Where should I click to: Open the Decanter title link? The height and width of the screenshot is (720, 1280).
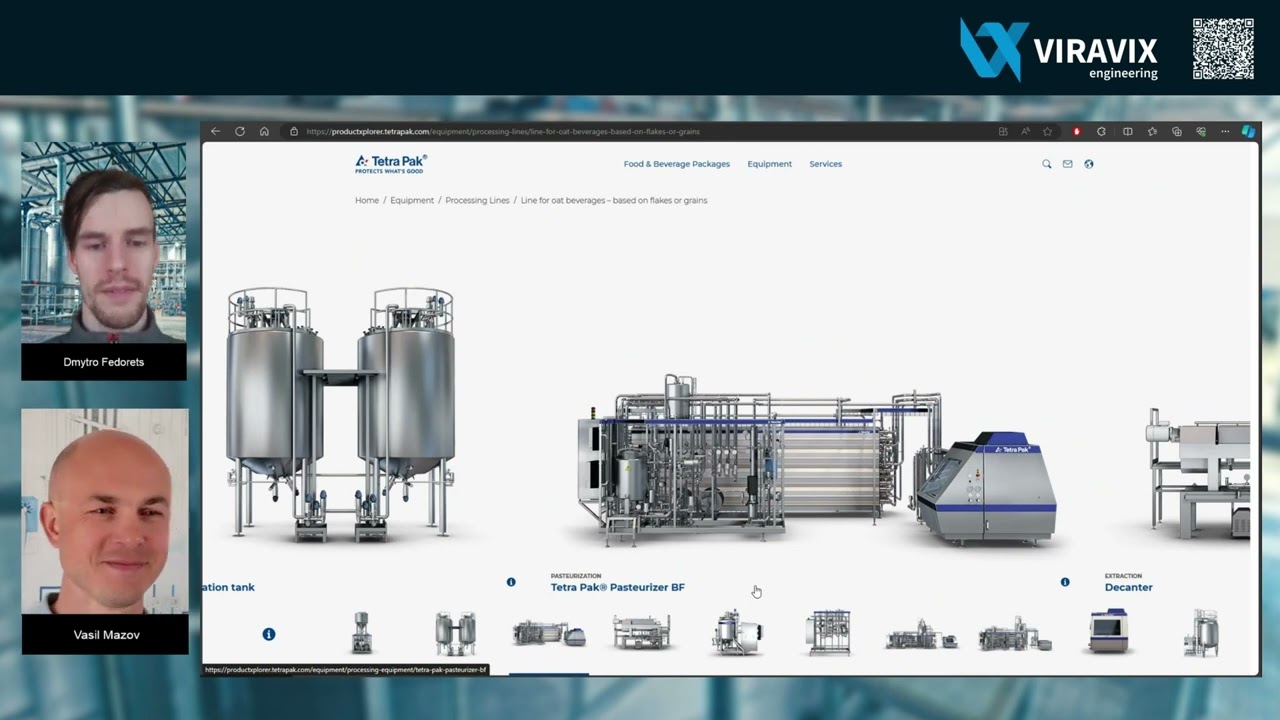click(x=1129, y=587)
